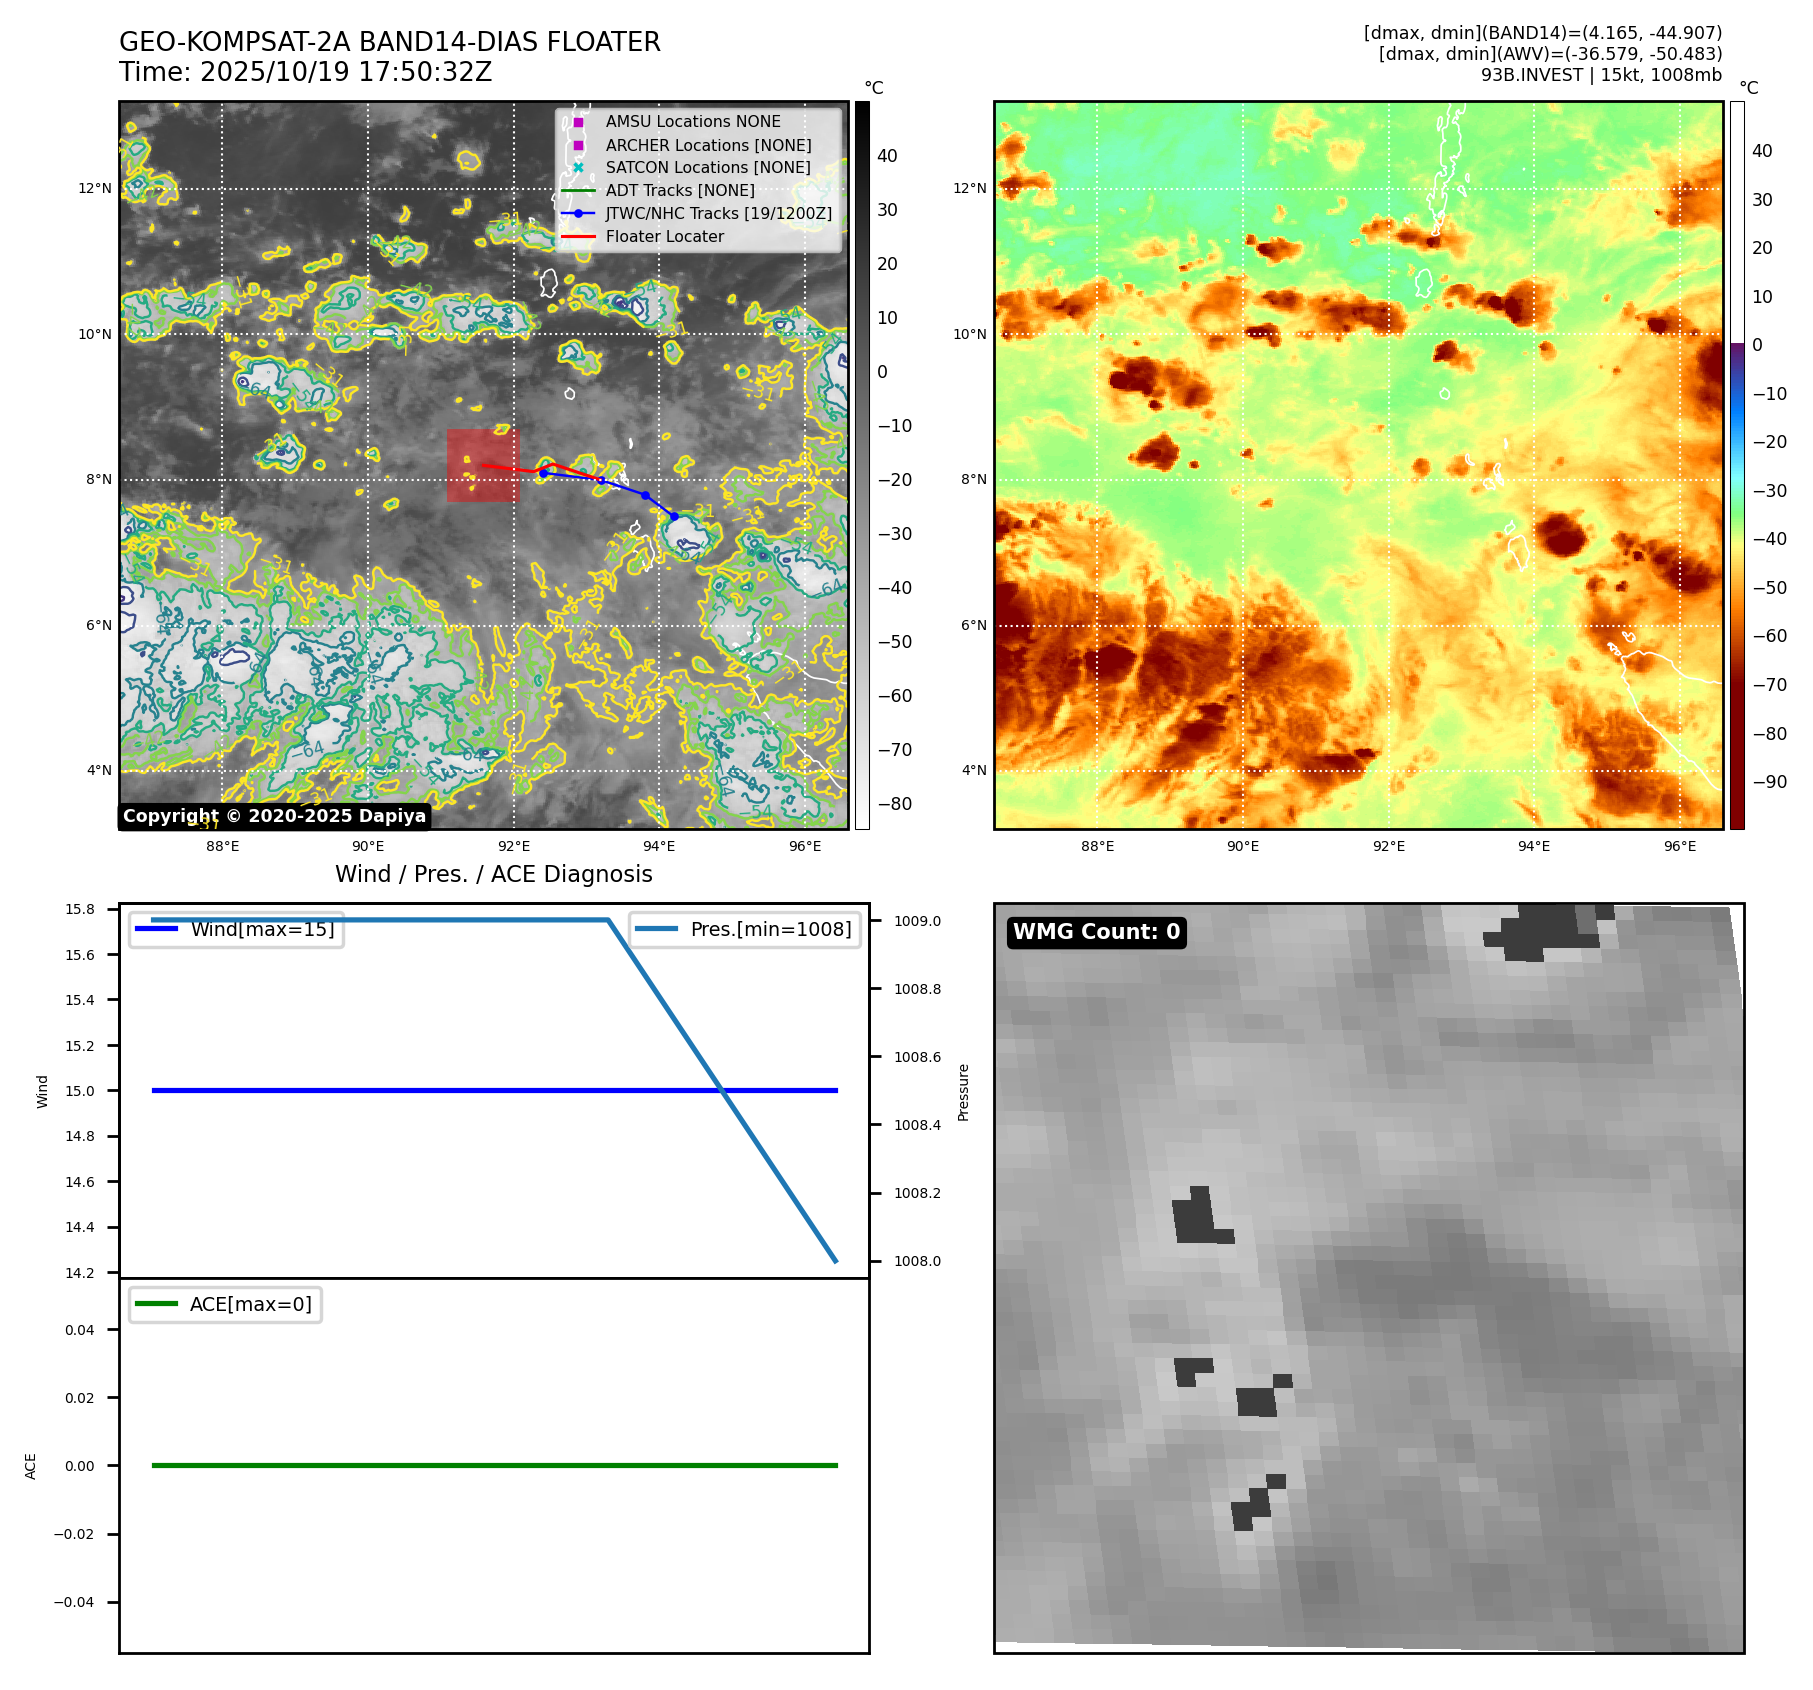Click the cyan SATCON Locations x marker
Viewport: 1813px width, 1690px height.
[x=578, y=168]
